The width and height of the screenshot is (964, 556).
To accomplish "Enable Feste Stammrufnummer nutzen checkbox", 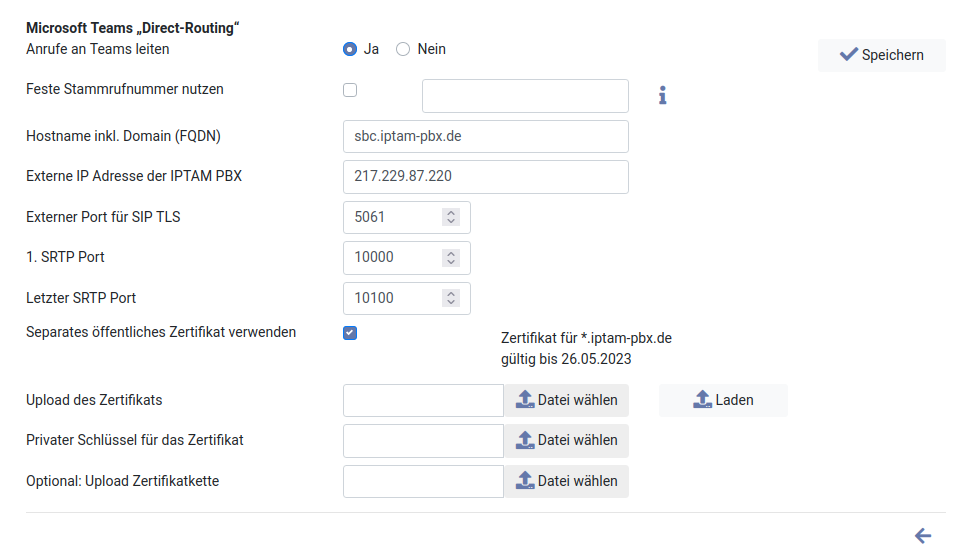I will click(350, 90).
